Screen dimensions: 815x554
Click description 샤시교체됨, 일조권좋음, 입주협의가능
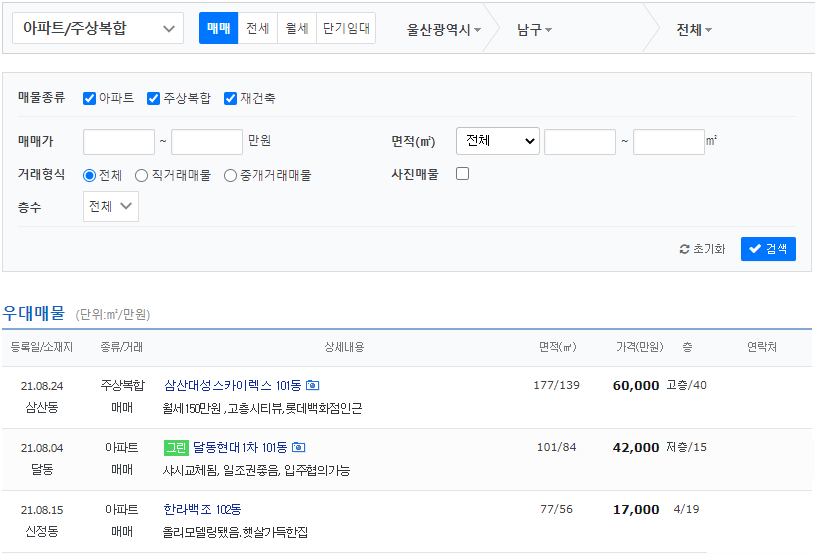(256, 470)
